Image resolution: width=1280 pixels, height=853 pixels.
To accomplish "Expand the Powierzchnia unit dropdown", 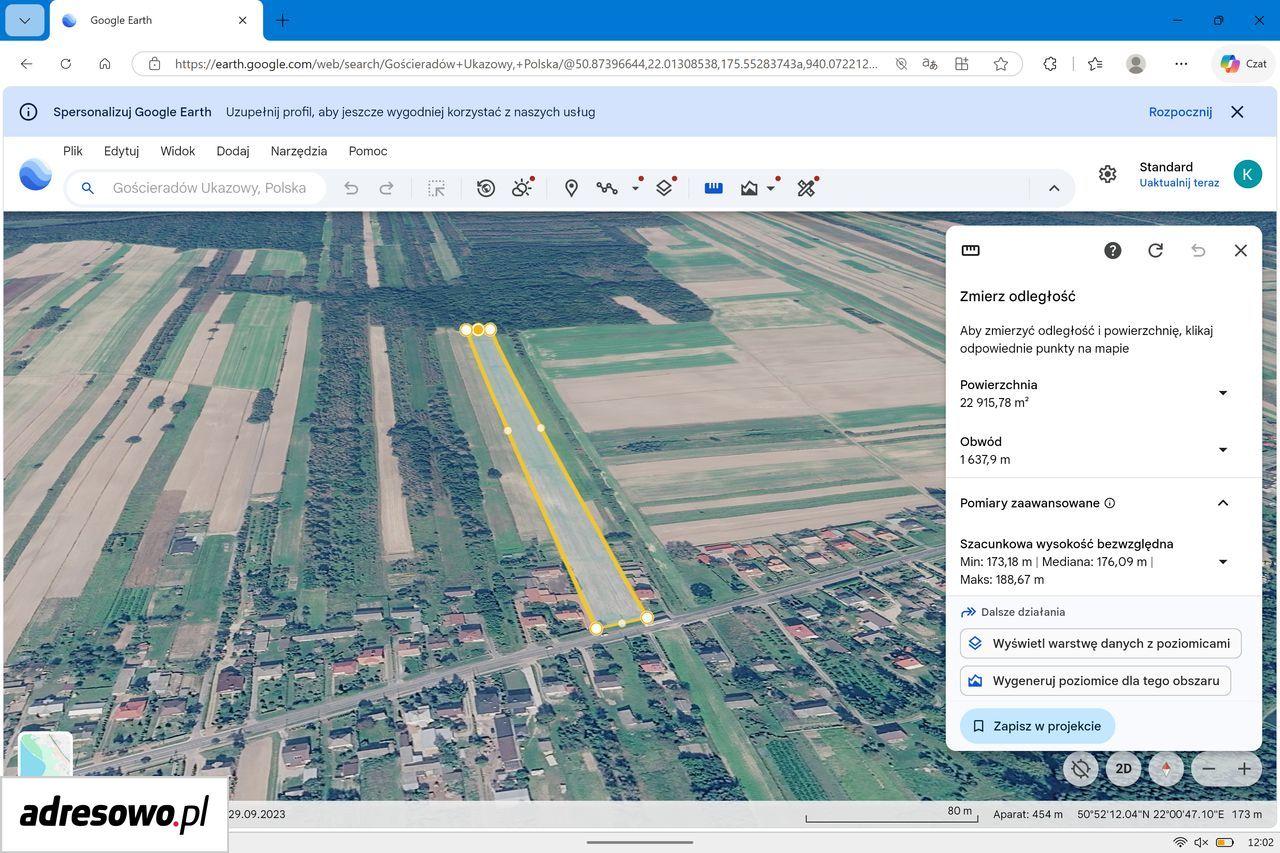I will click(x=1222, y=393).
